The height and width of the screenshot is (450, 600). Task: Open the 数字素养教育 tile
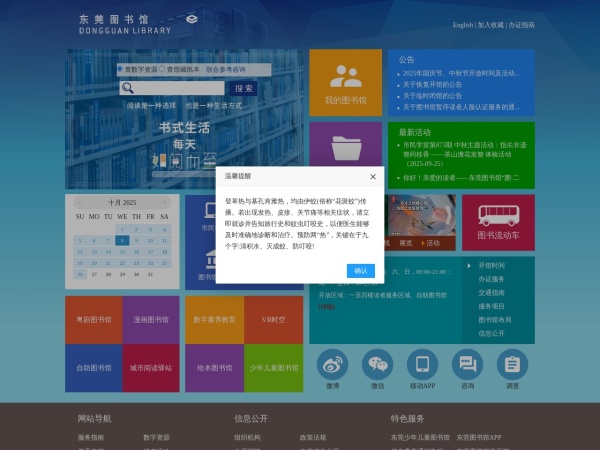tap(214, 320)
